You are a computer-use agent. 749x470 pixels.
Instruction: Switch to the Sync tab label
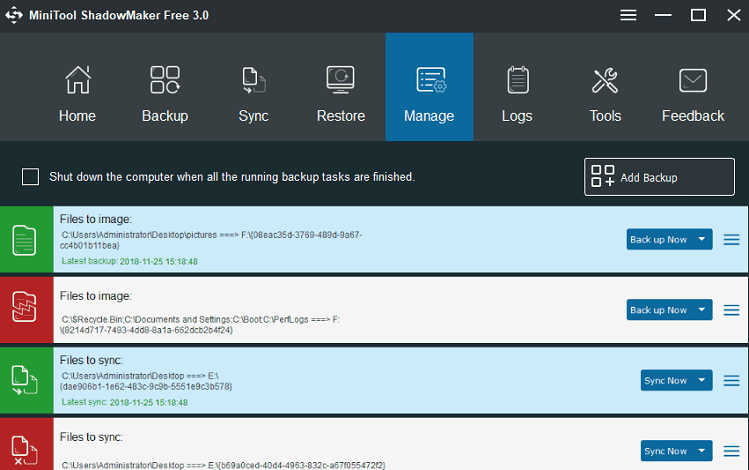point(254,116)
